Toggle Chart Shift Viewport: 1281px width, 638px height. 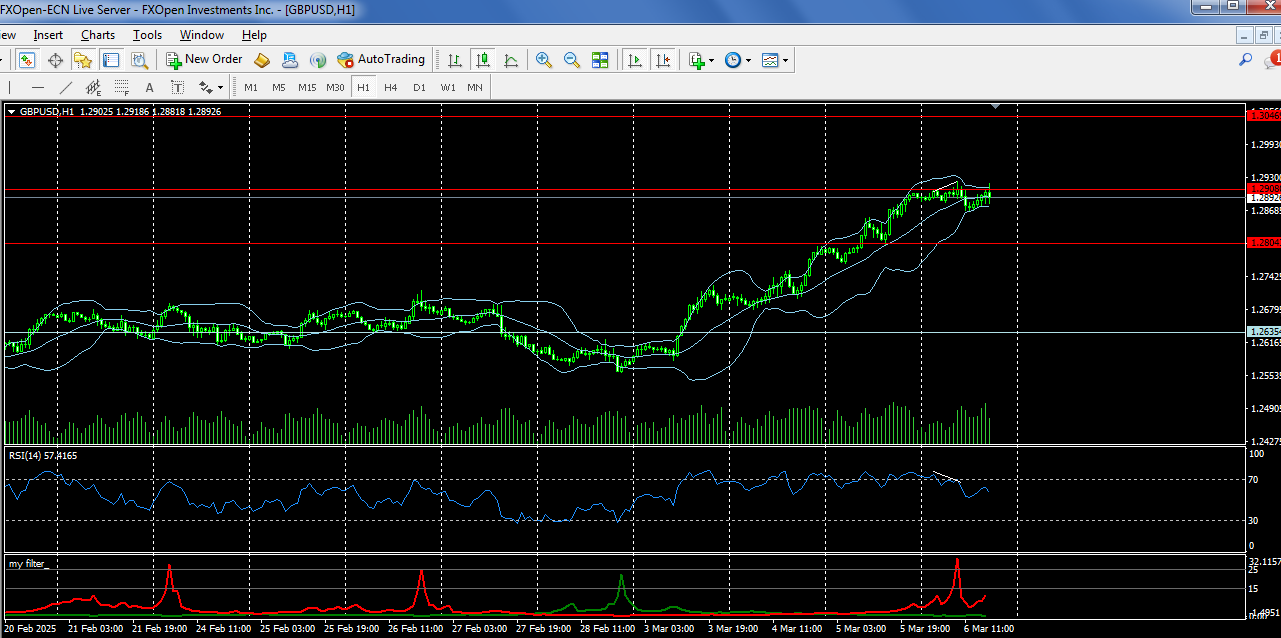coord(663,60)
